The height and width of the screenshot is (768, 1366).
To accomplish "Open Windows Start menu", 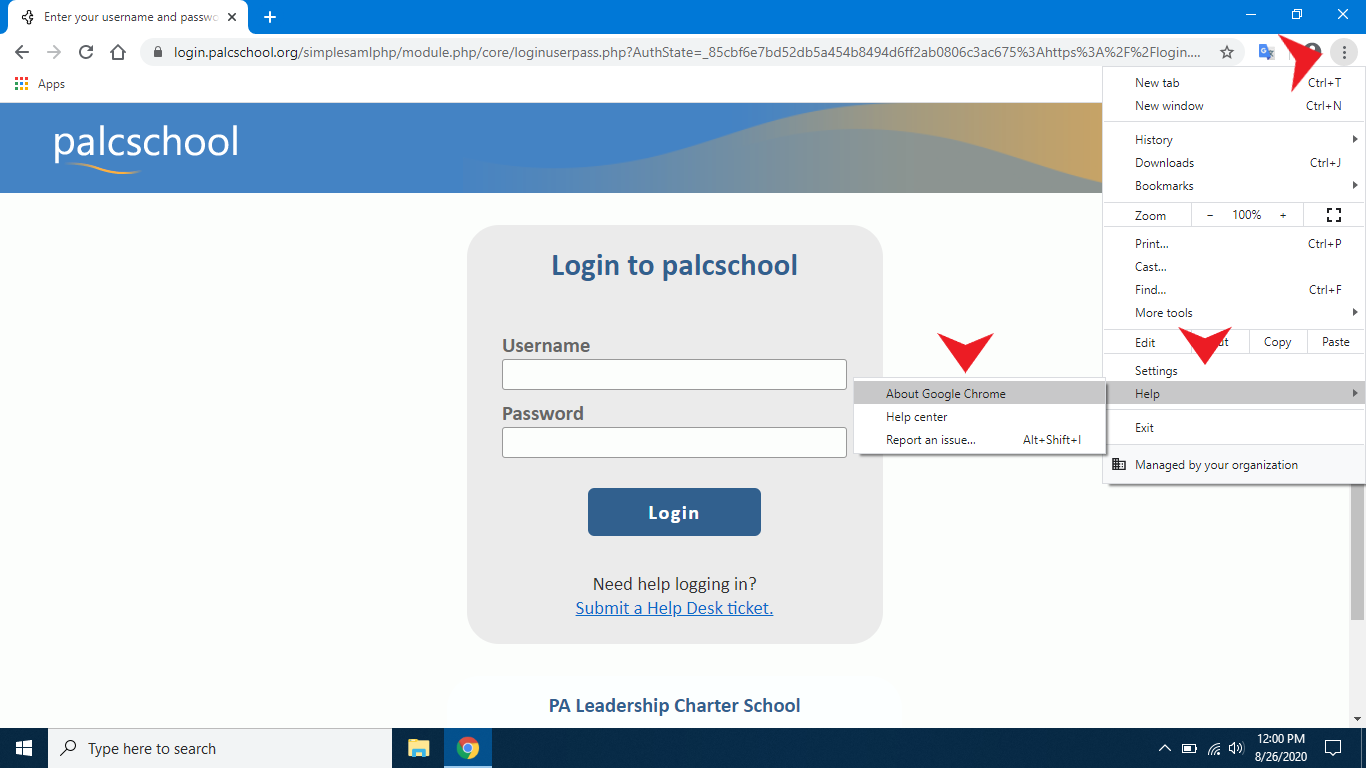I will 24,748.
